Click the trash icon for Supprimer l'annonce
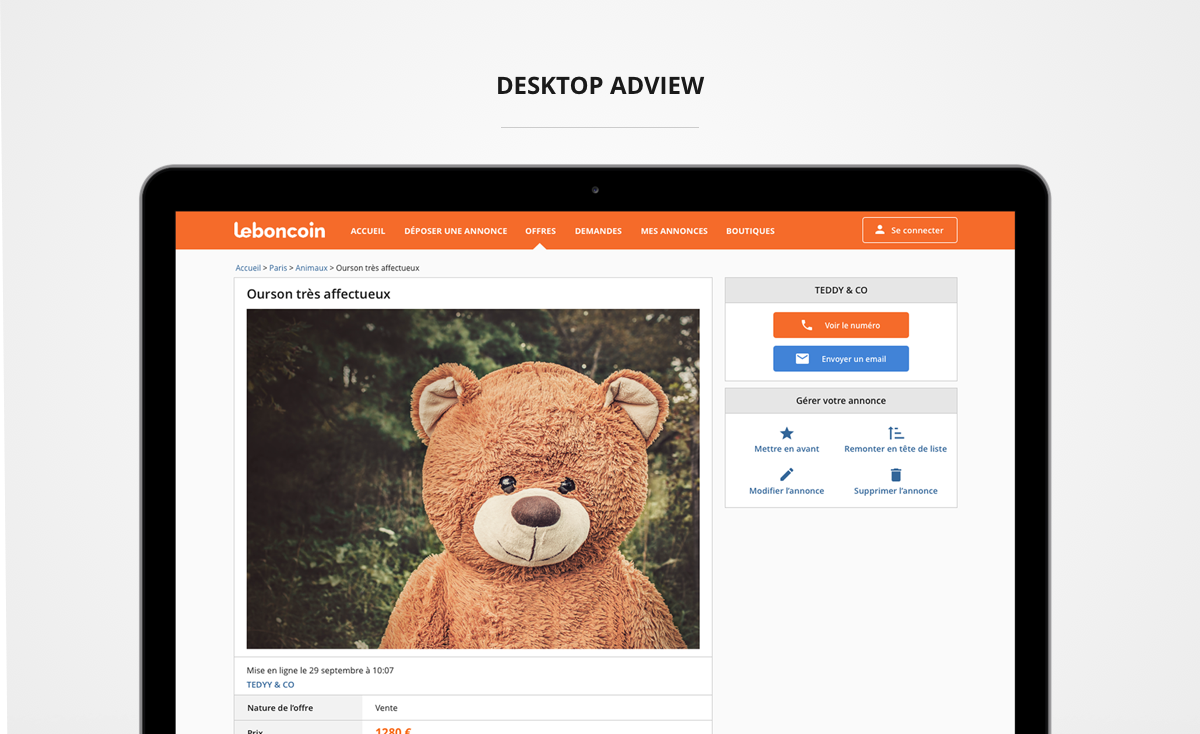This screenshot has height=734, width=1200. [x=896, y=475]
